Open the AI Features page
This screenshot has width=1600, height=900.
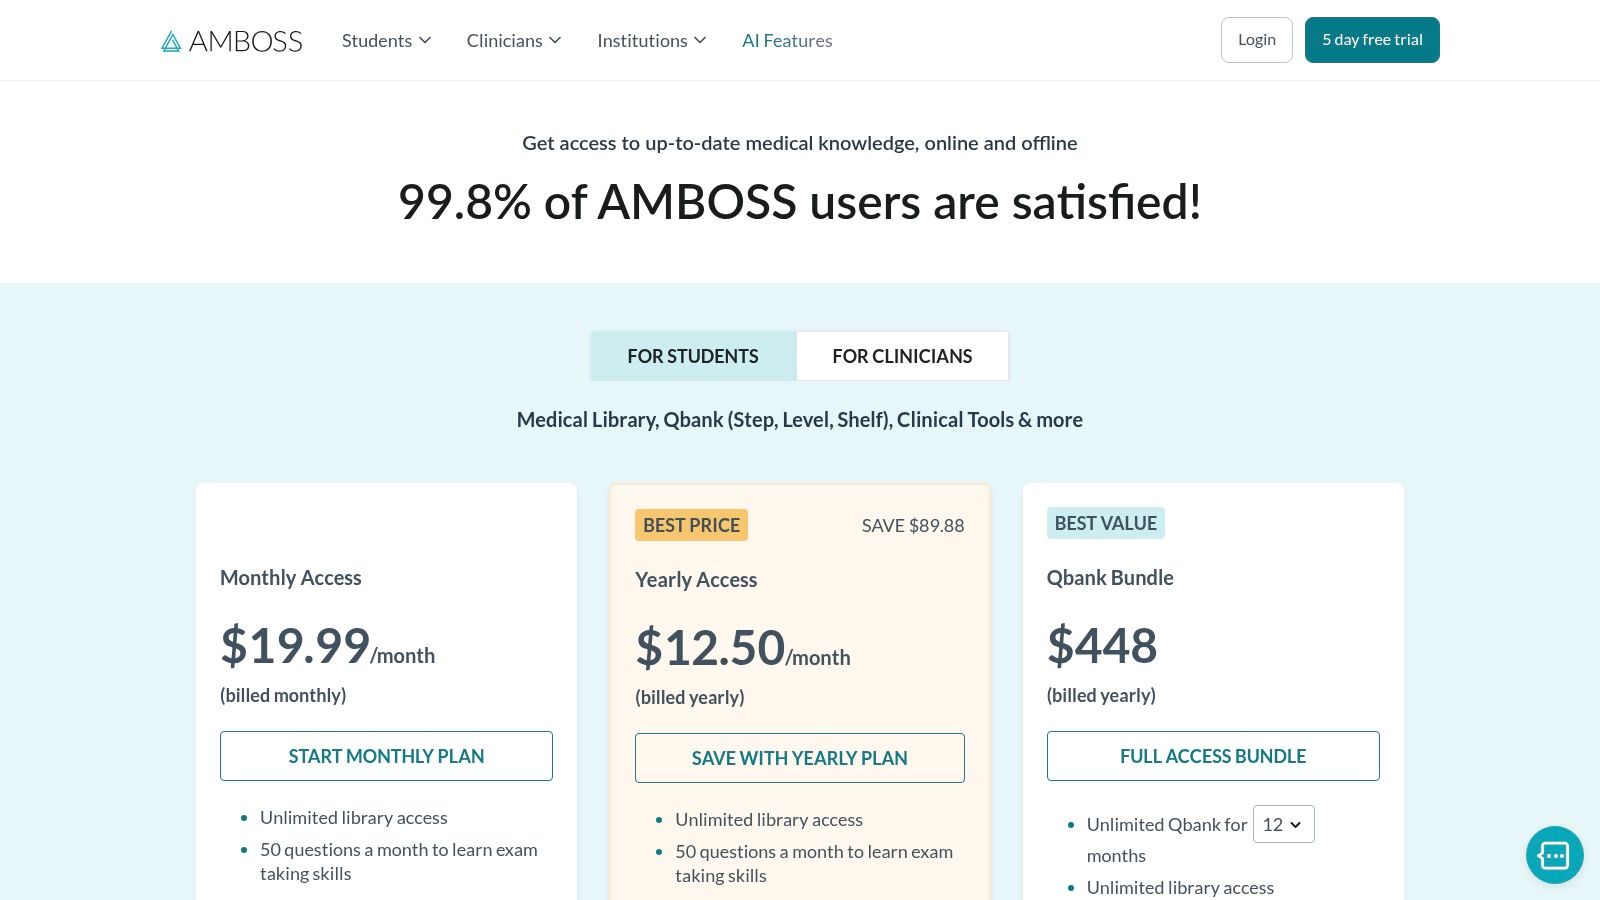[787, 40]
